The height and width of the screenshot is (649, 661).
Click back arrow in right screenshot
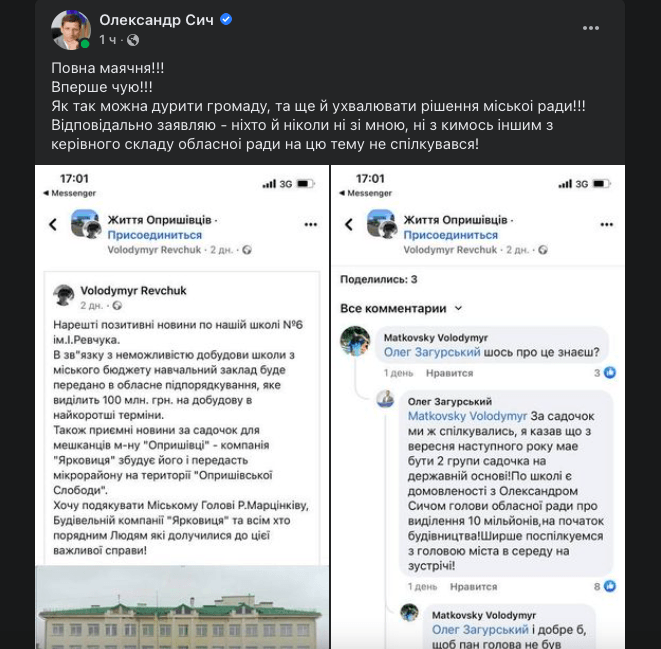tap(349, 225)
